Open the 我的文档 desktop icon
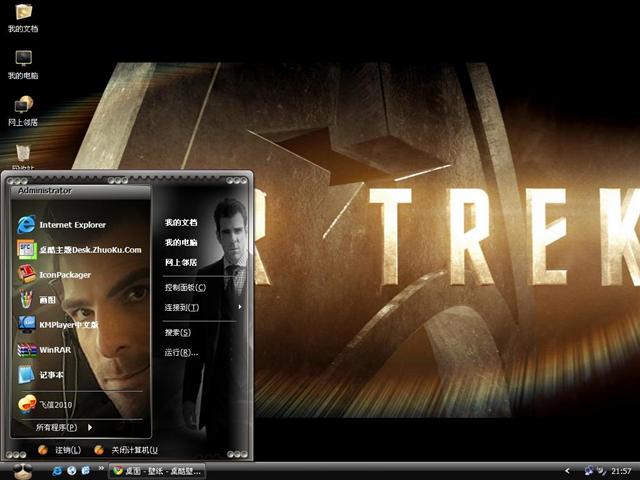Viewport: 640px width, 480px height. tap(23, 18)
